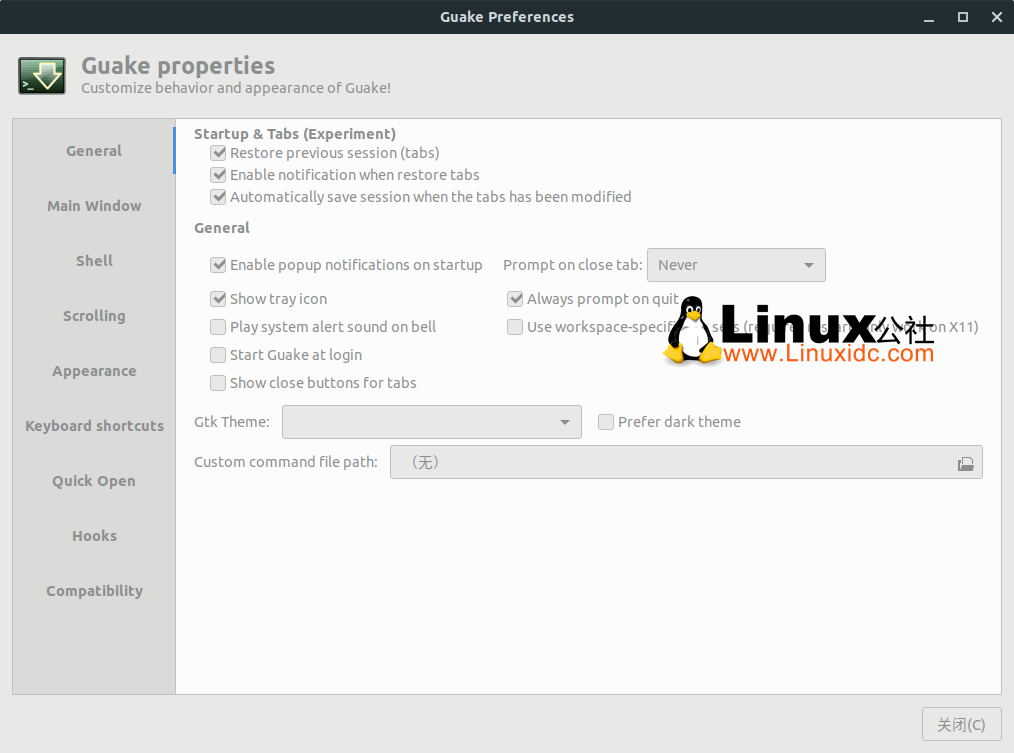
Task: Go to the Shell settings tab
Action: [94, 261]
